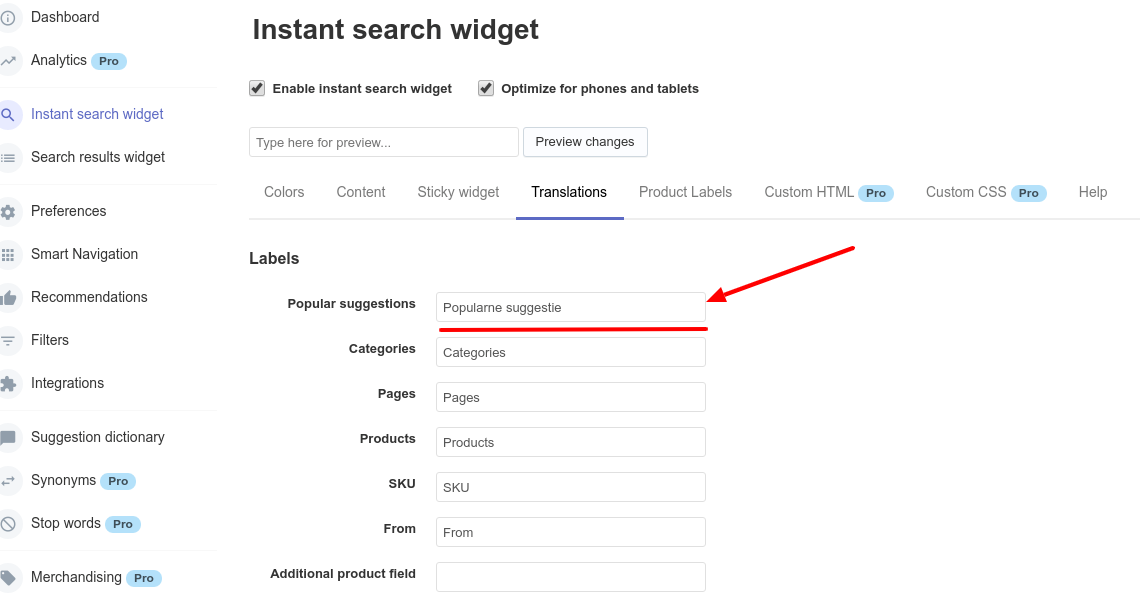This screenshot has height=606, width=1140.
Task: Open Filters using its funnel icon
Action: pos(9,340)
